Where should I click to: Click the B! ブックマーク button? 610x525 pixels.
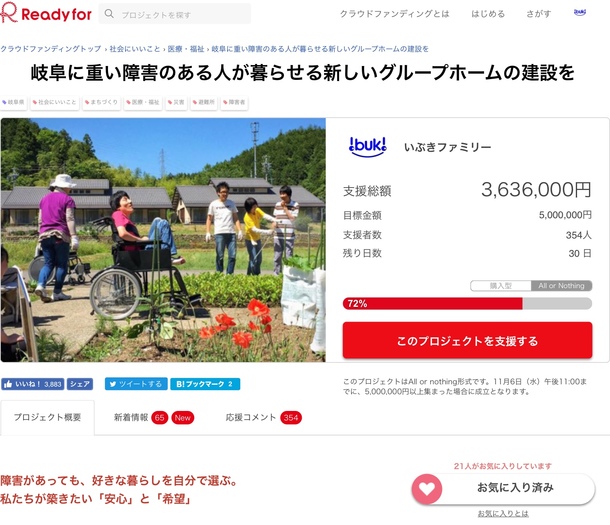[205, 384]
